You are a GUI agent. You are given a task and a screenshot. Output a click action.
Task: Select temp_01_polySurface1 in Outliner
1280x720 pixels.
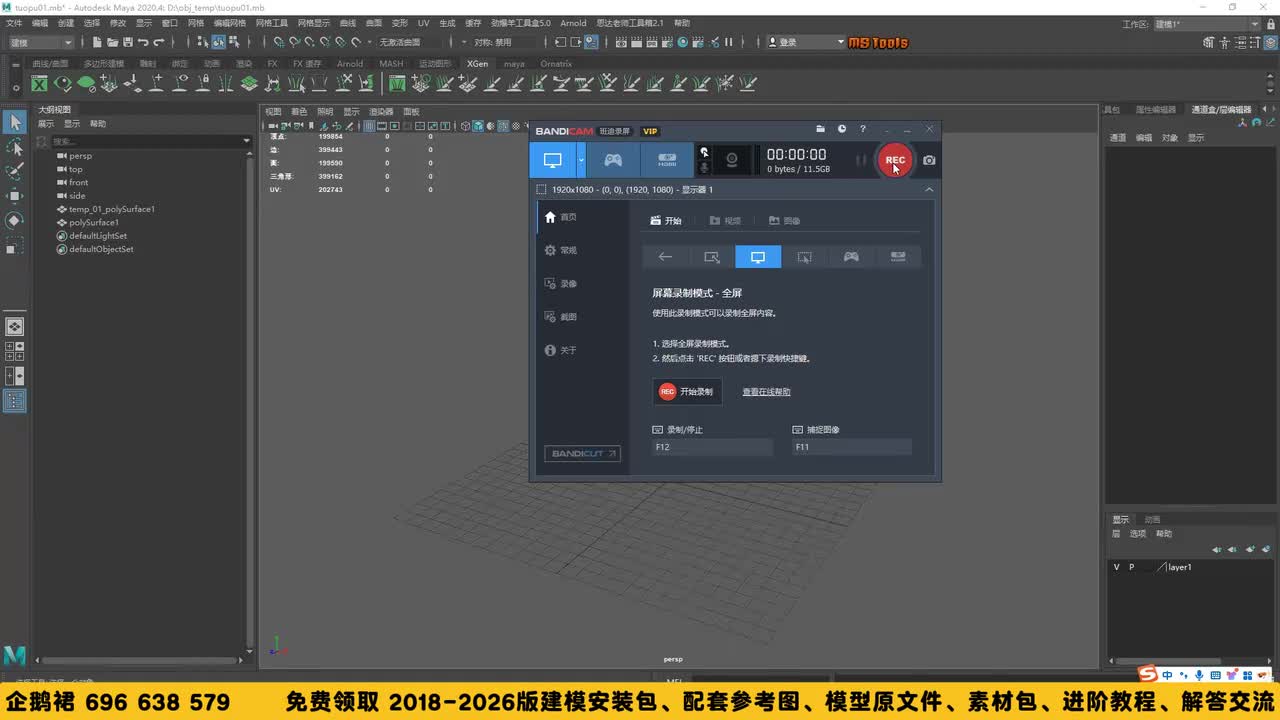(x=111, y=209)
